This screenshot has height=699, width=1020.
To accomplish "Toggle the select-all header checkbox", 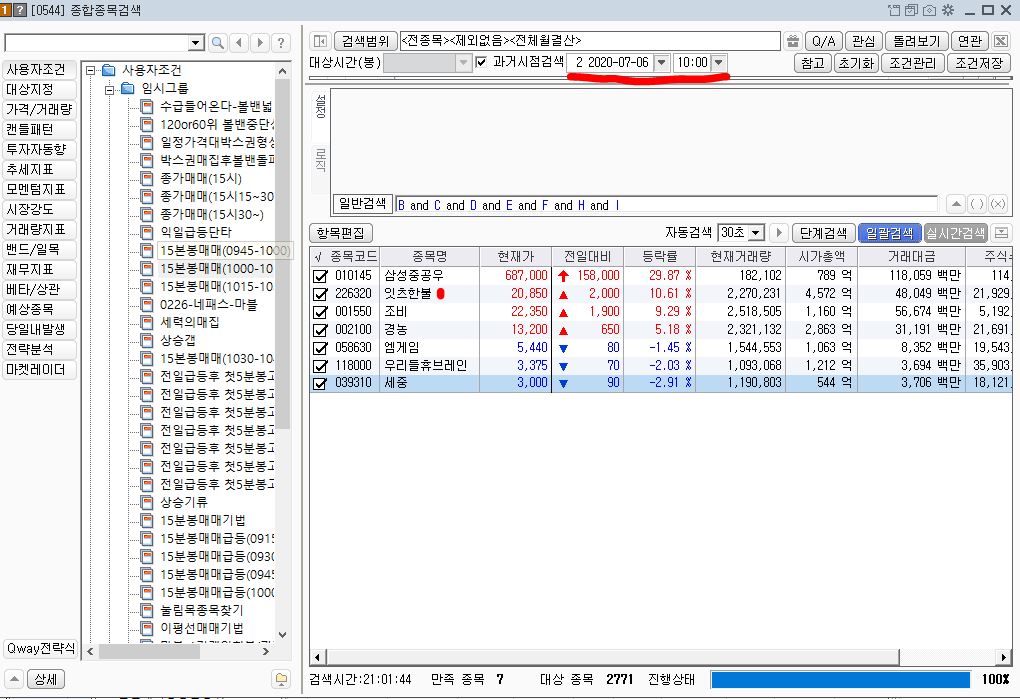I will pyautogui.click(x=318, y=257).
